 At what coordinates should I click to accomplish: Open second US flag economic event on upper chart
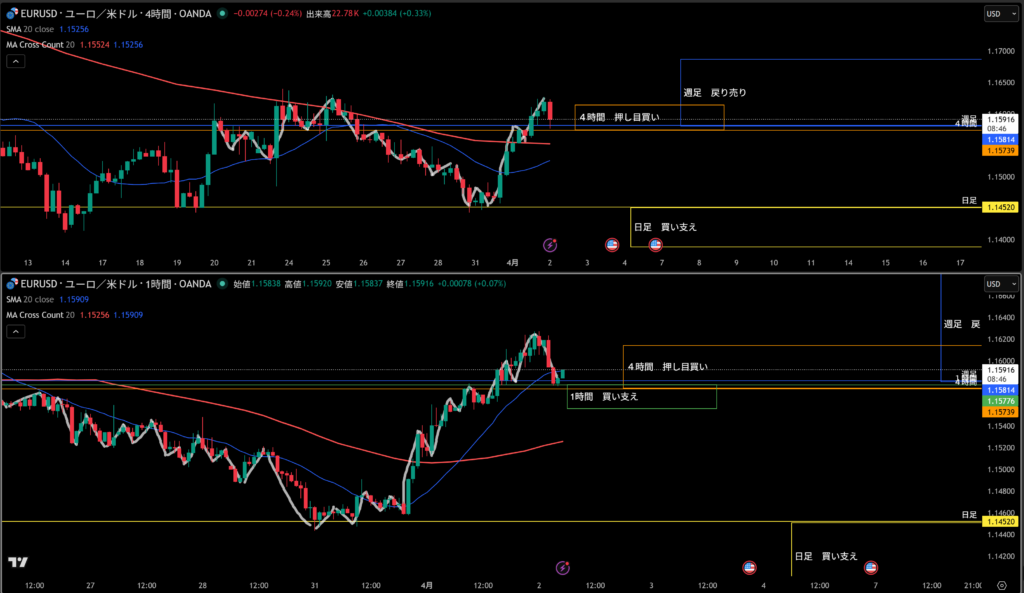point(656,244)
